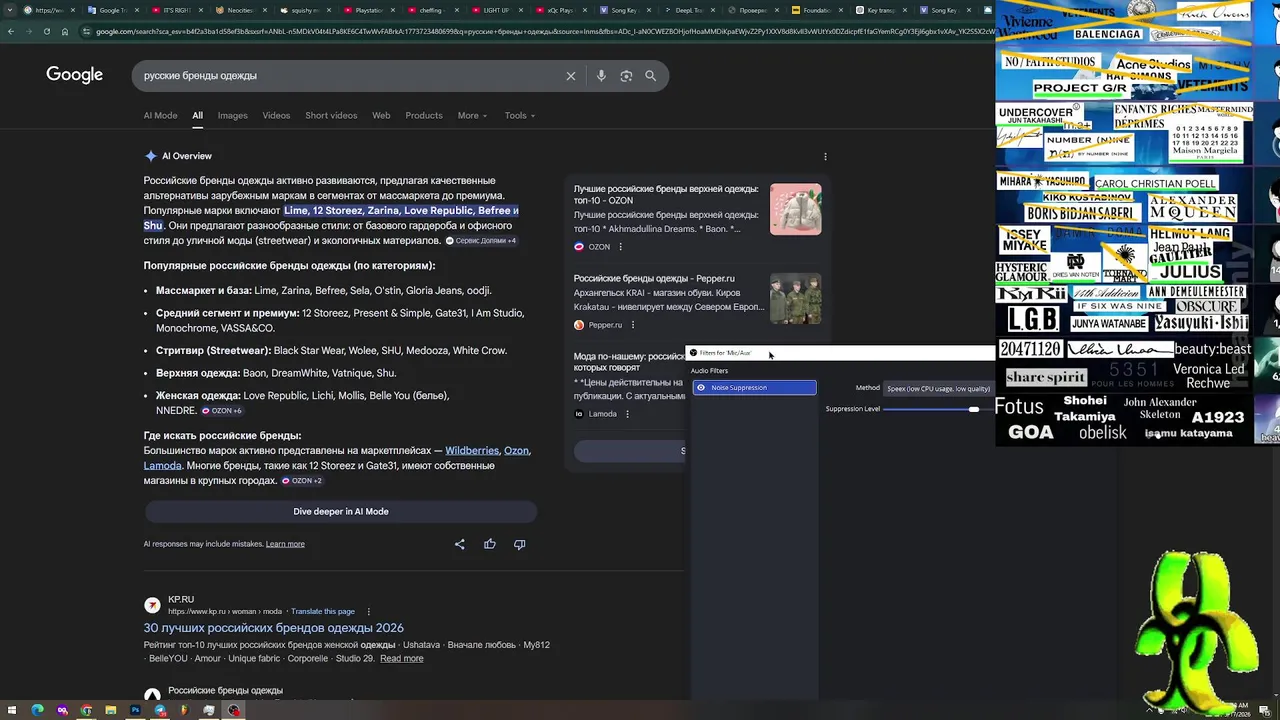
Task: Open the Windows Start menu
Action: coord(12,710)
